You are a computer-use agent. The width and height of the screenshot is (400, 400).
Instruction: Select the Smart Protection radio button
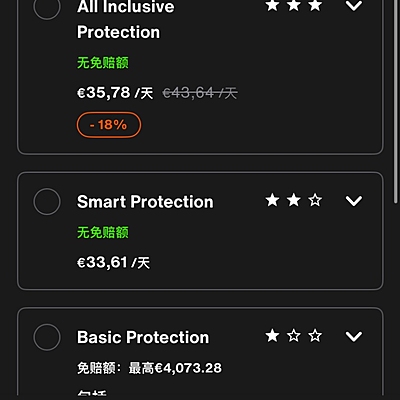click(47, 202)
